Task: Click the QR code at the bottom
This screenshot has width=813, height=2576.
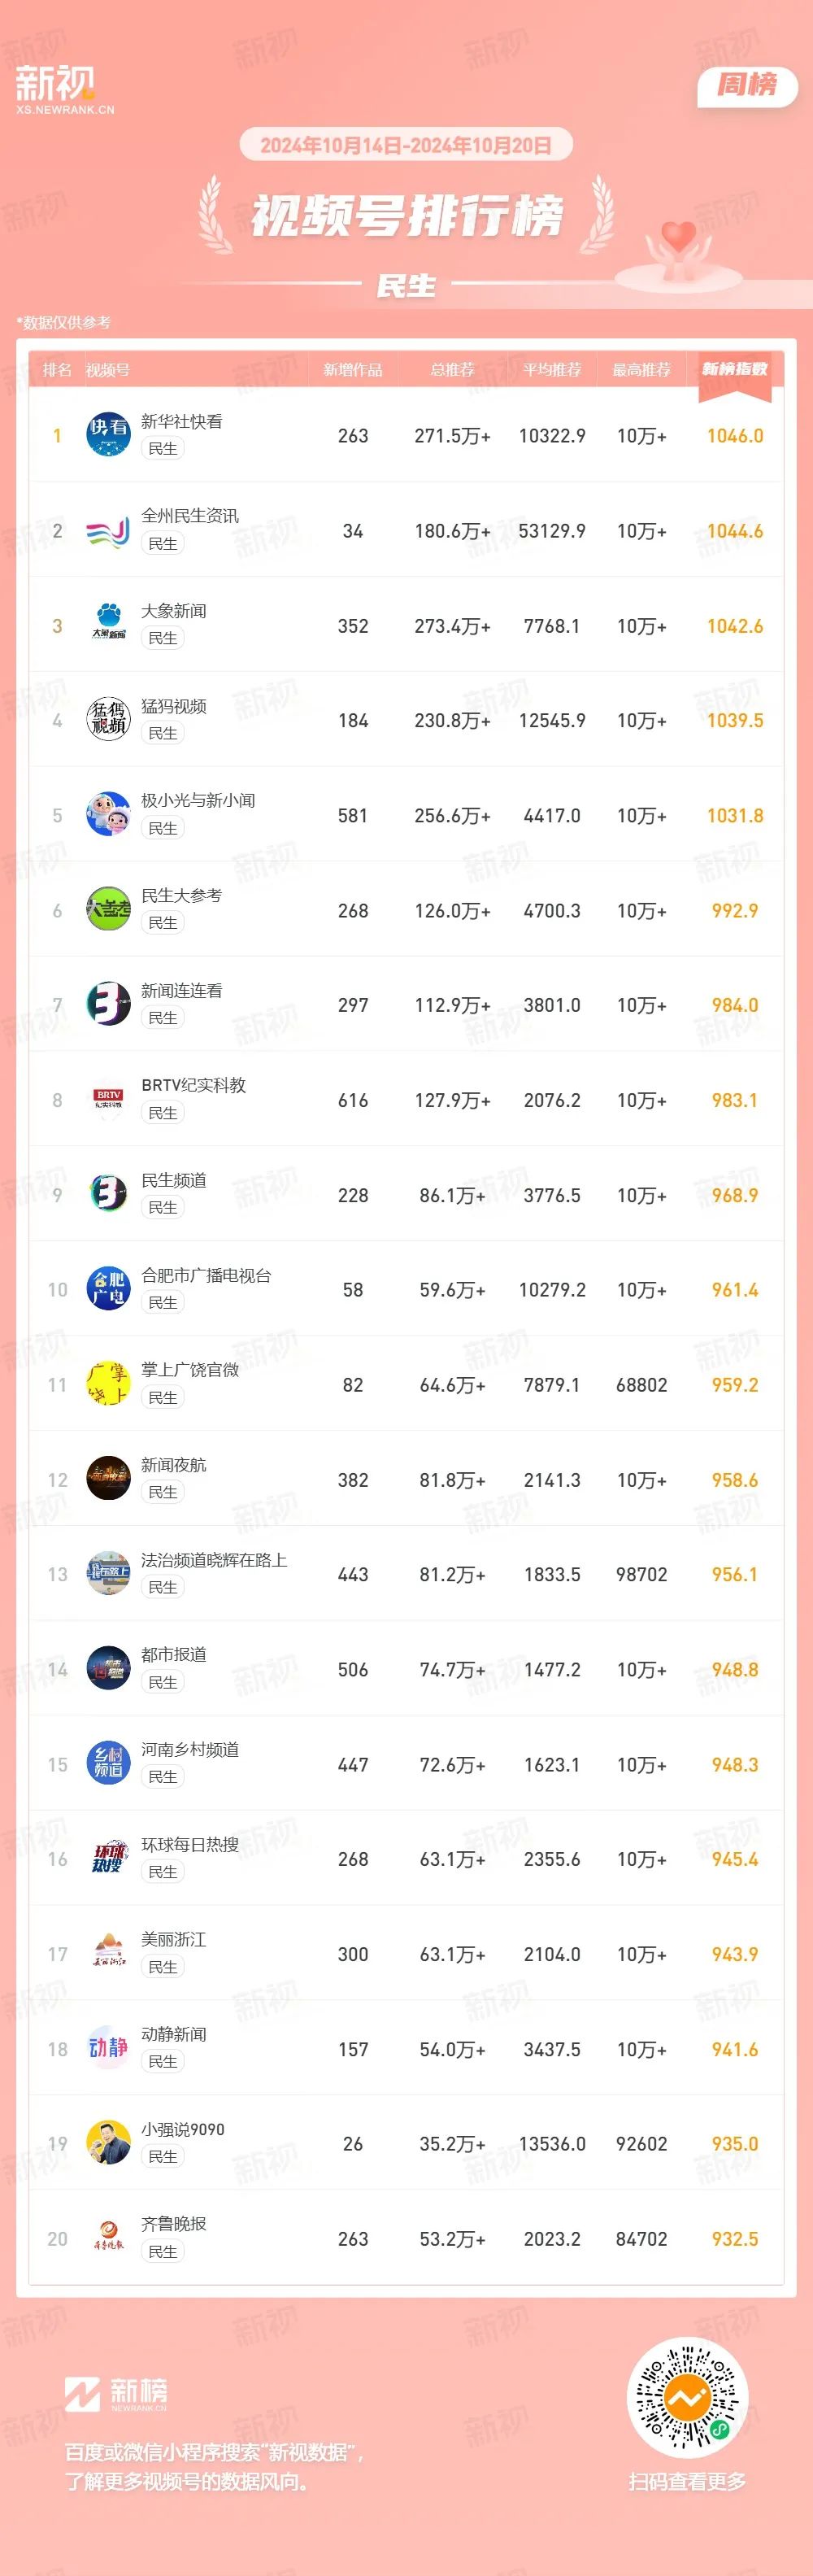Action: point(687,2398)
